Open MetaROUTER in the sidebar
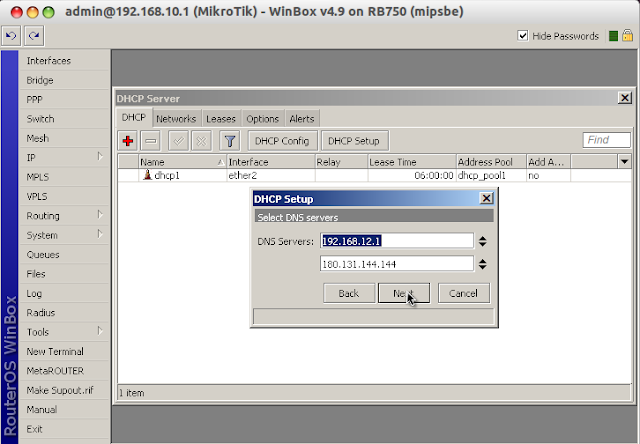 [x=64, y=371]
